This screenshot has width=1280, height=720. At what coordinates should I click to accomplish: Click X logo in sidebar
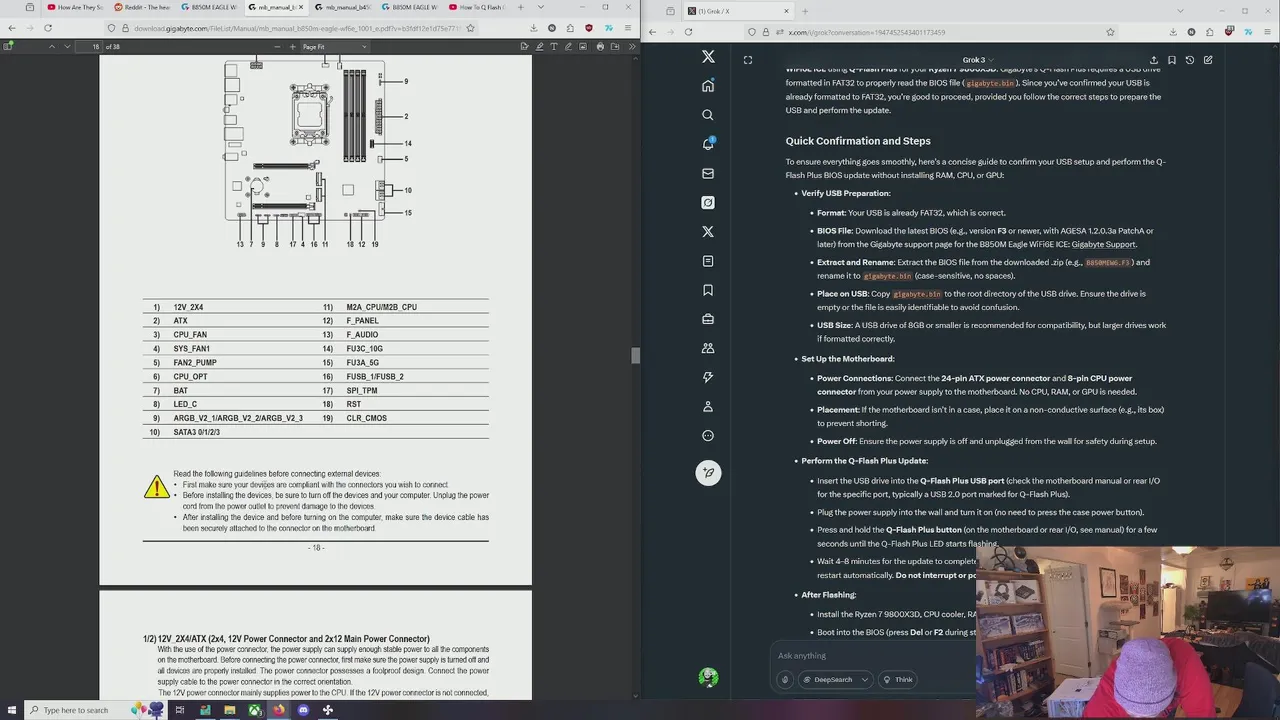(708, 57)
